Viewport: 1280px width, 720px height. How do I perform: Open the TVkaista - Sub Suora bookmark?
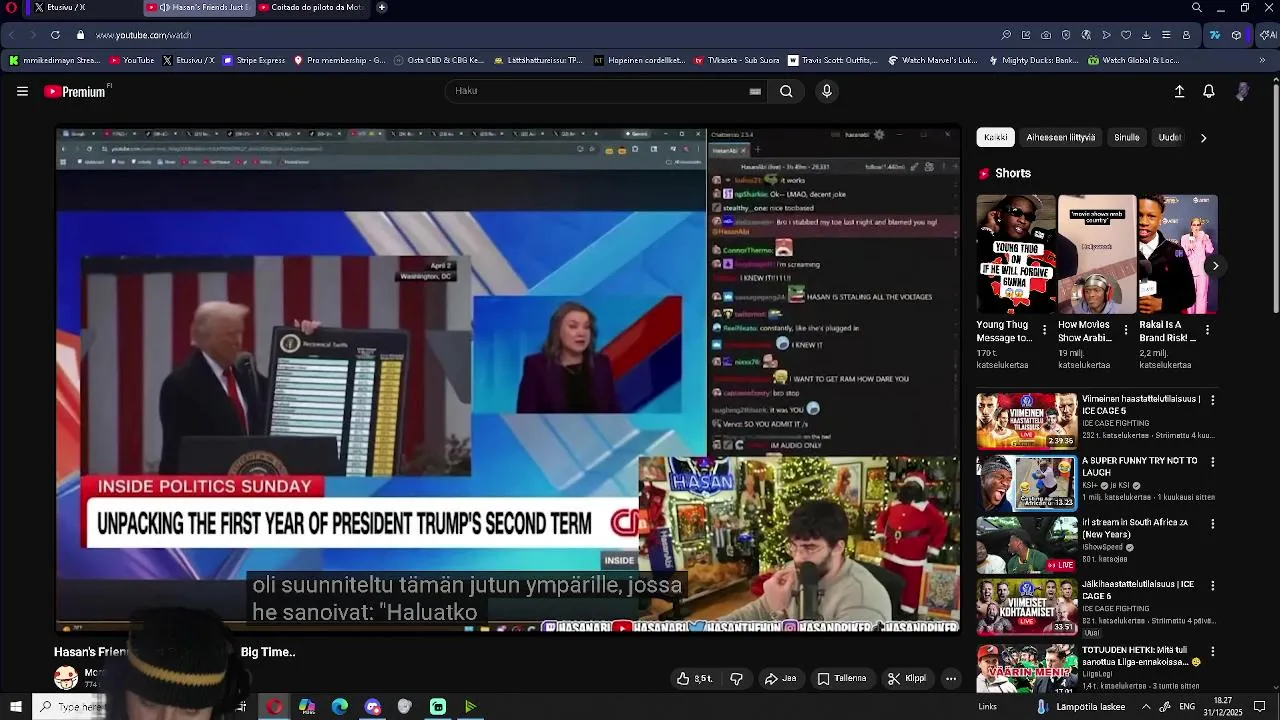pos(736,60)
